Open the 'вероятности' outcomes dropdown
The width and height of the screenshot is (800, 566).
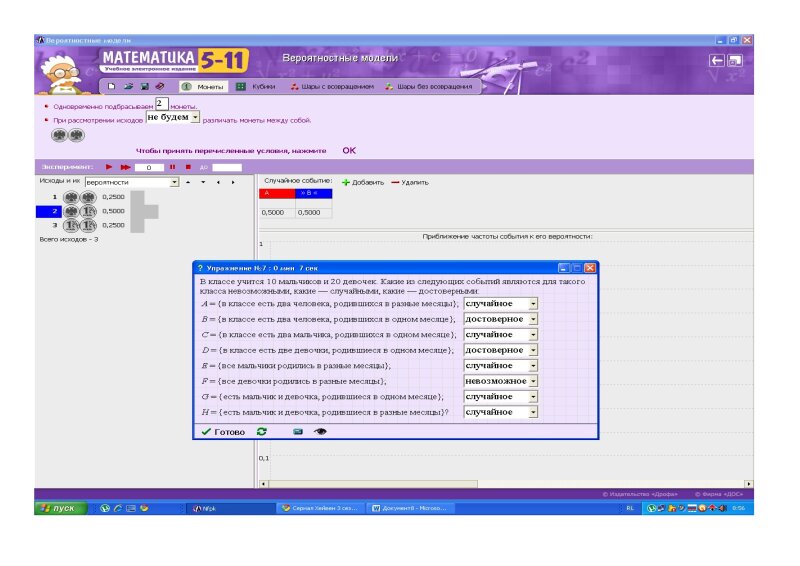tap(174, 182)
